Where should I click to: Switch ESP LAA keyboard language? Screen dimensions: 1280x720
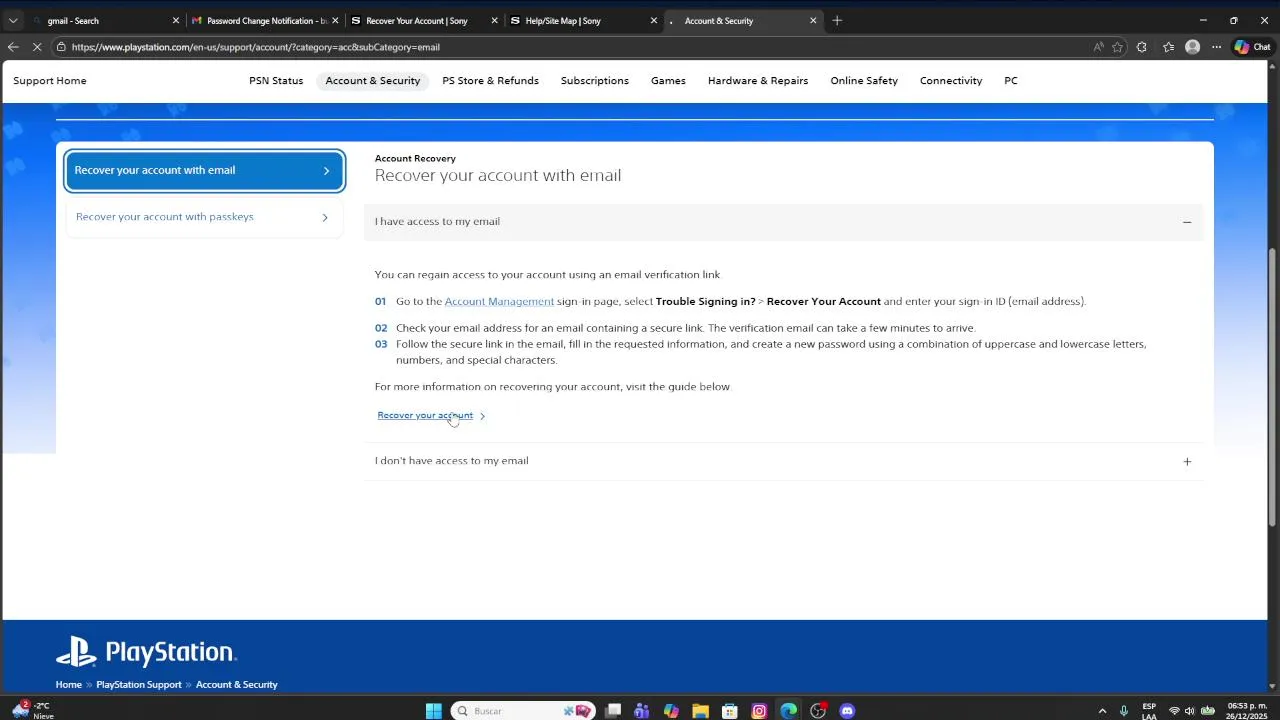point(1149,711)
